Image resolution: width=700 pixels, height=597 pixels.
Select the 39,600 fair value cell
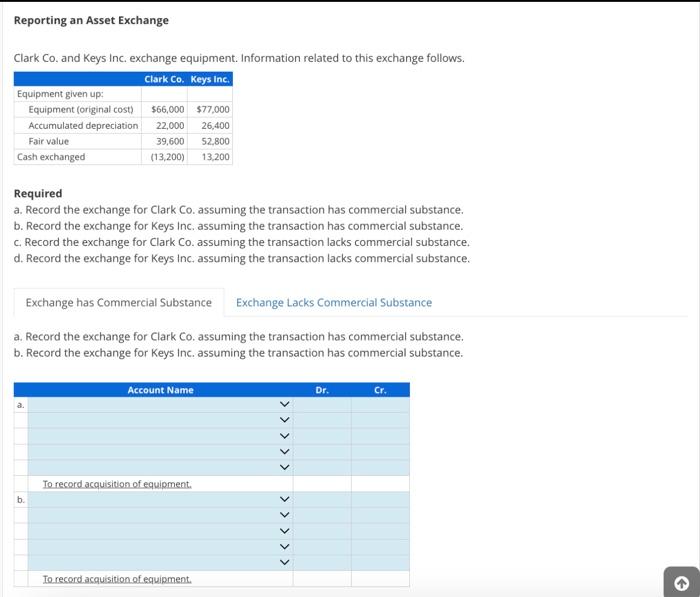(x=164, y=141)
